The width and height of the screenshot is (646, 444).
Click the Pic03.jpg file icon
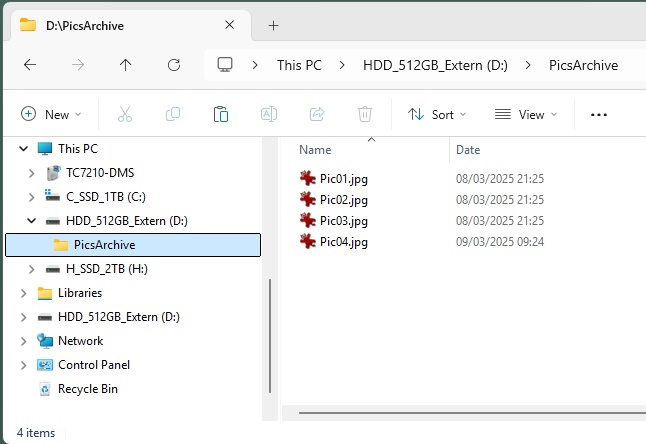tap(307, 220)
